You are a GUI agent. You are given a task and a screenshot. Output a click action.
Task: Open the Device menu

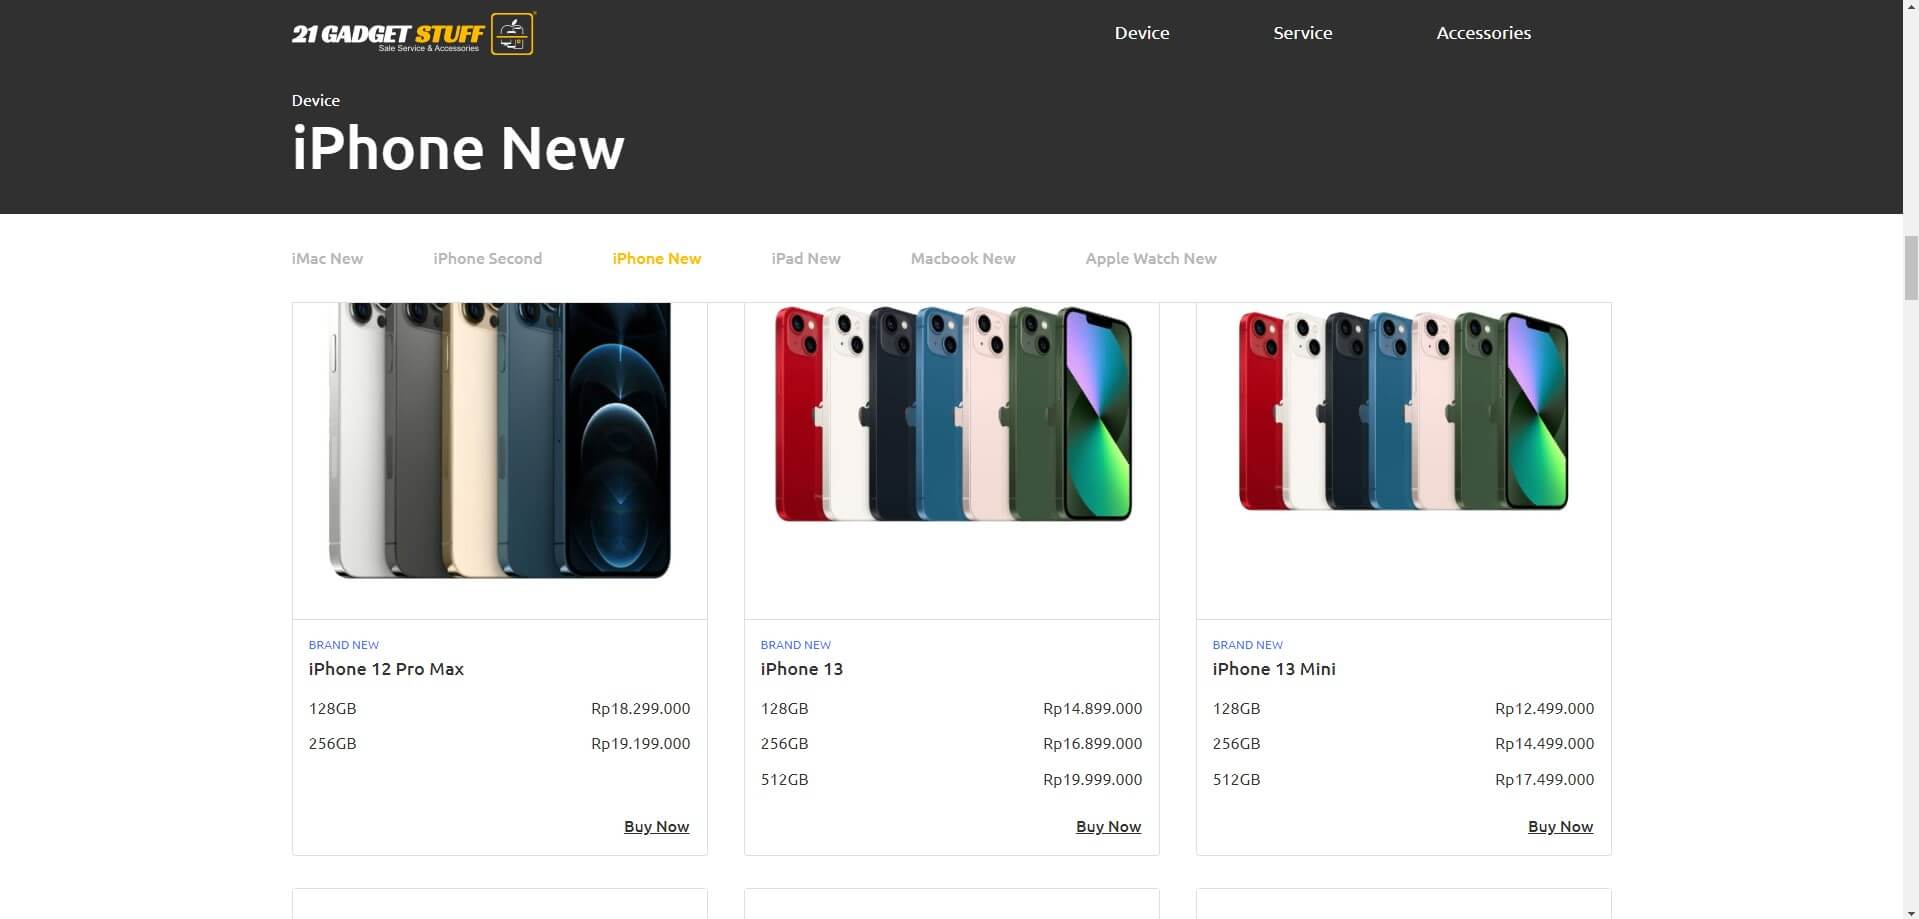pos(1141,33)
